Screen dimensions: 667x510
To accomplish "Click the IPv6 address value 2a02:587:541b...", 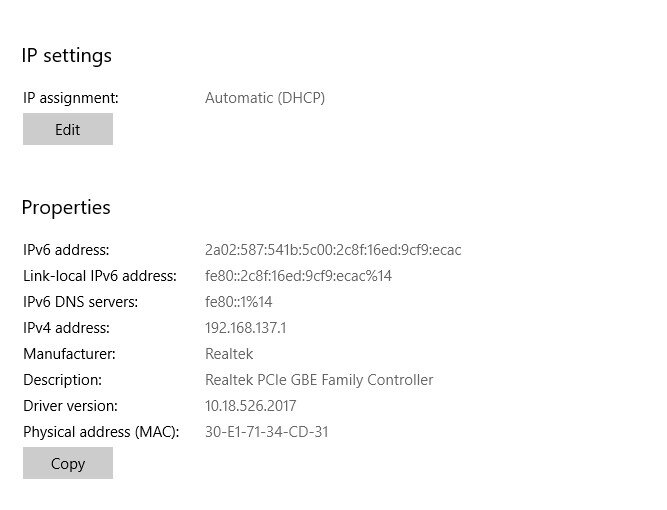I will [x=333, y=250].
